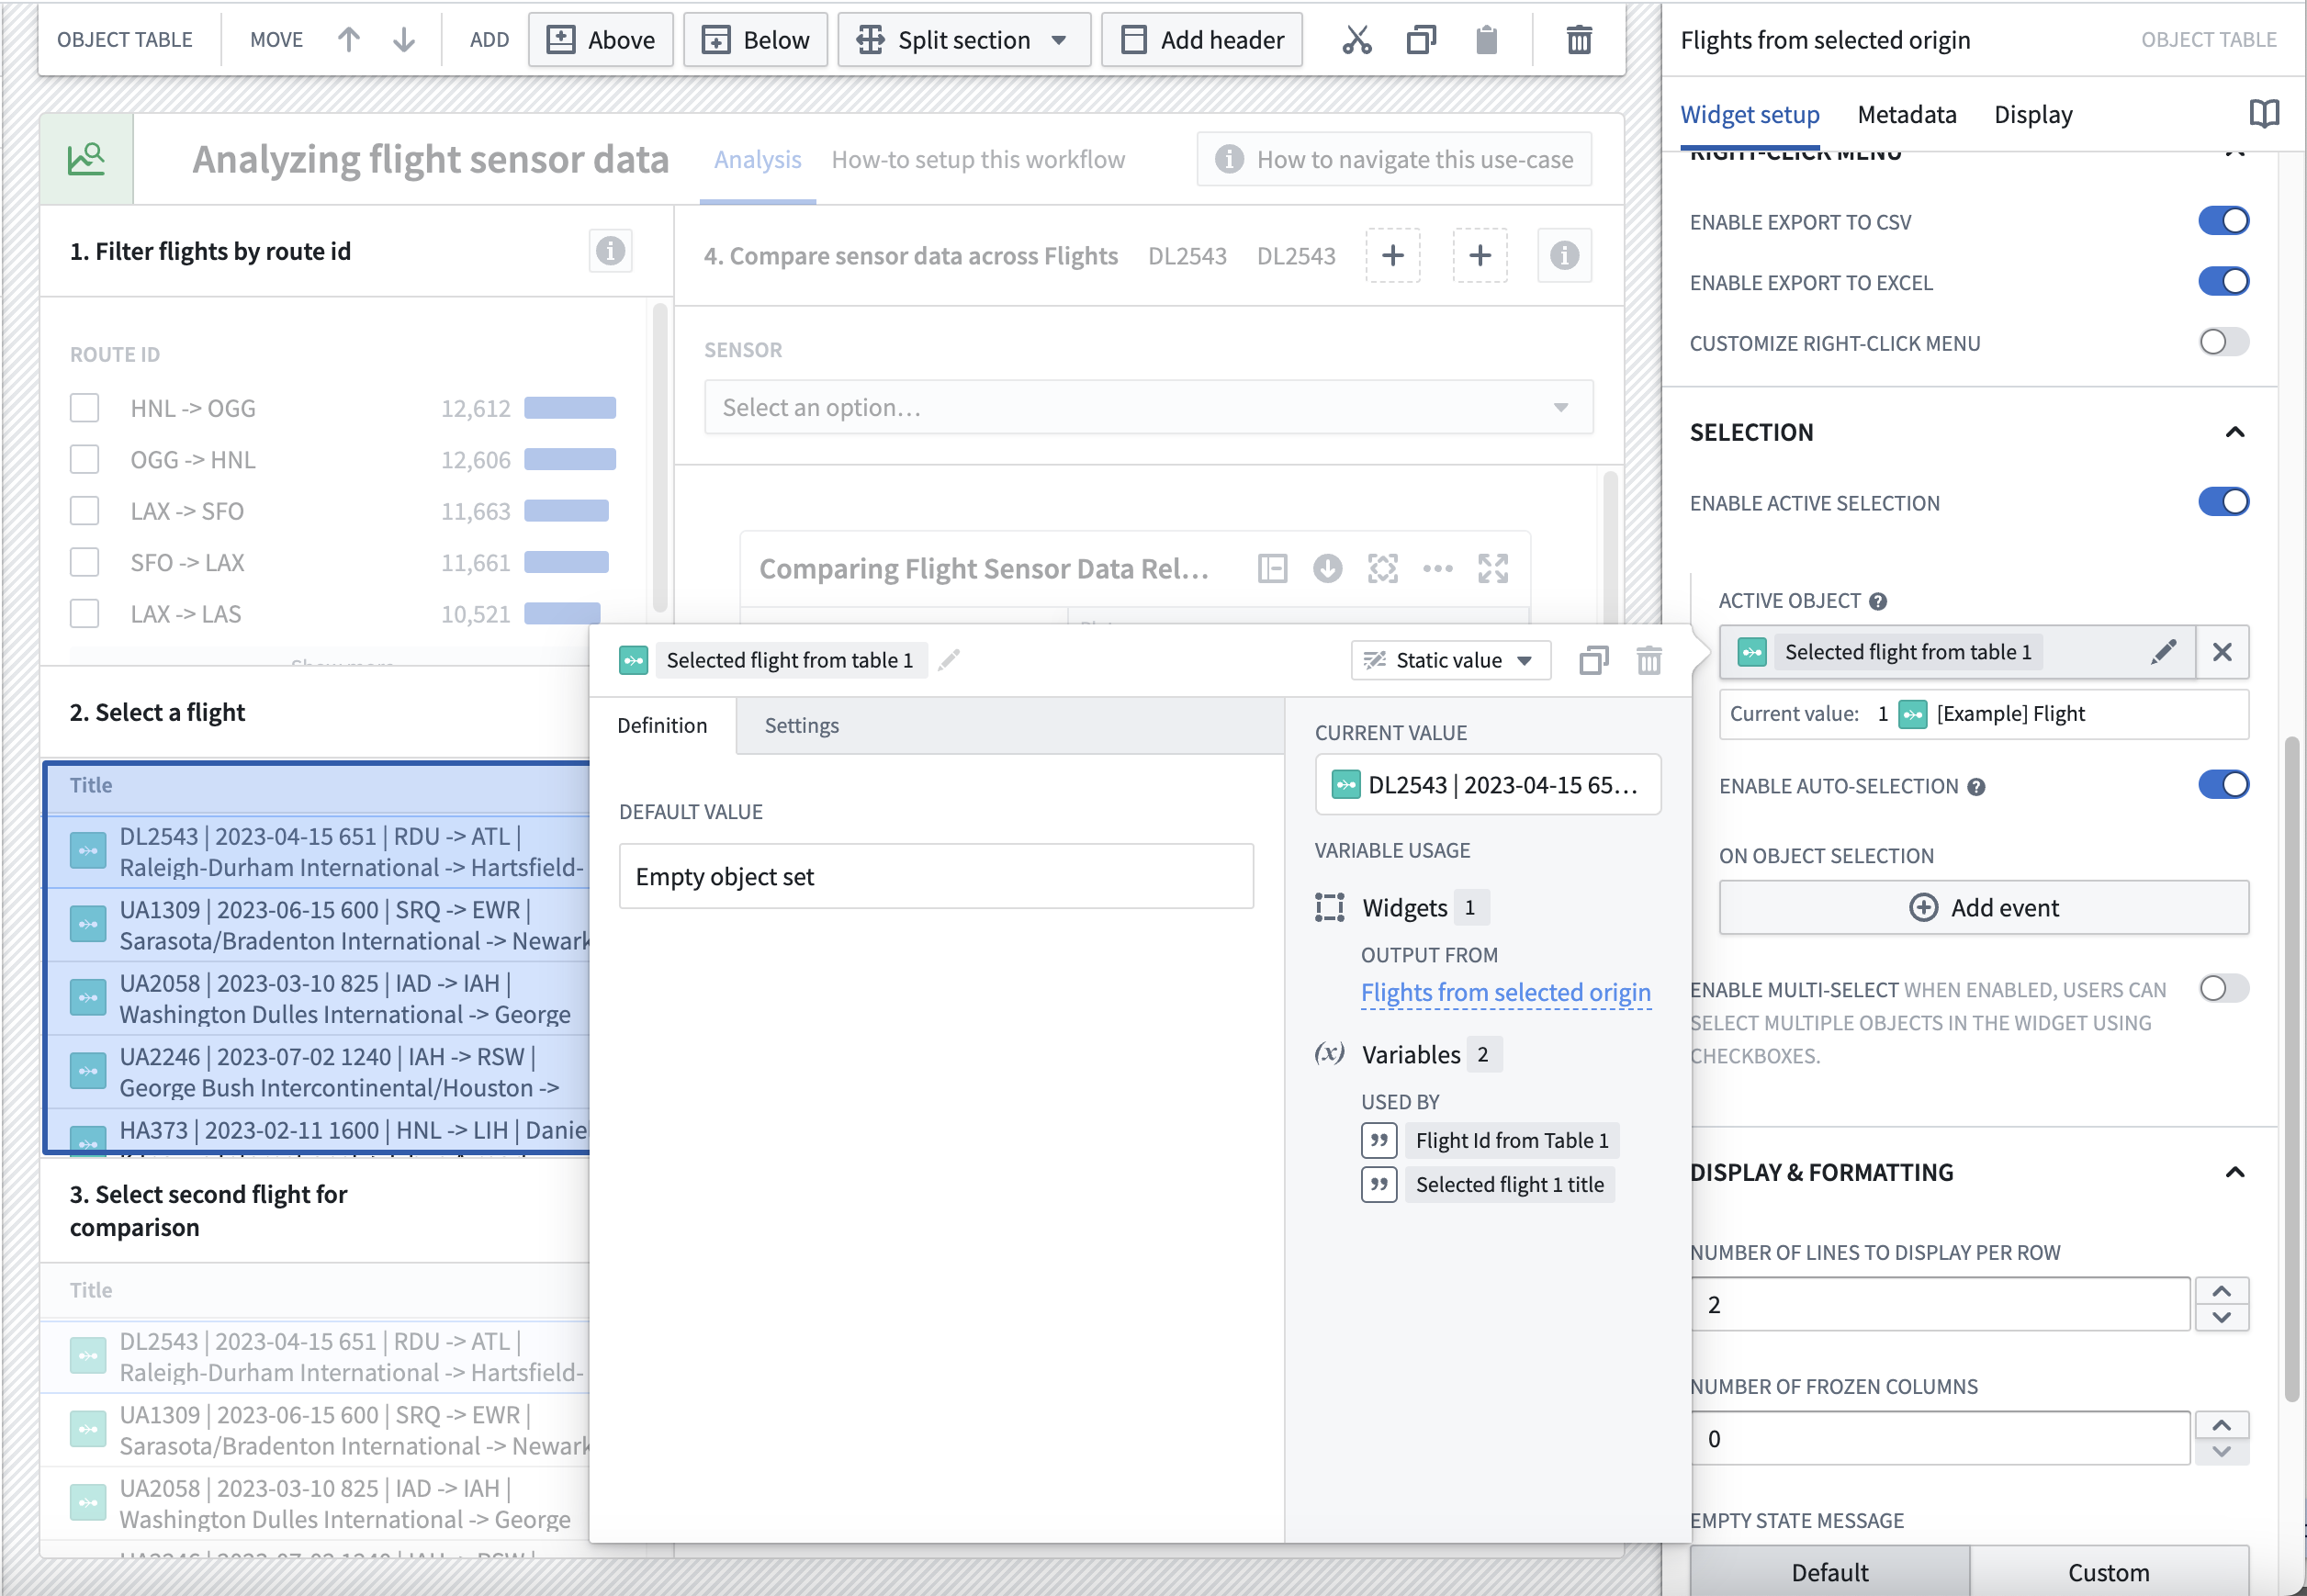Toggle Enable Export to Excel
The width and height of the screenshot is (2307, 1596).
[2223, 282]
